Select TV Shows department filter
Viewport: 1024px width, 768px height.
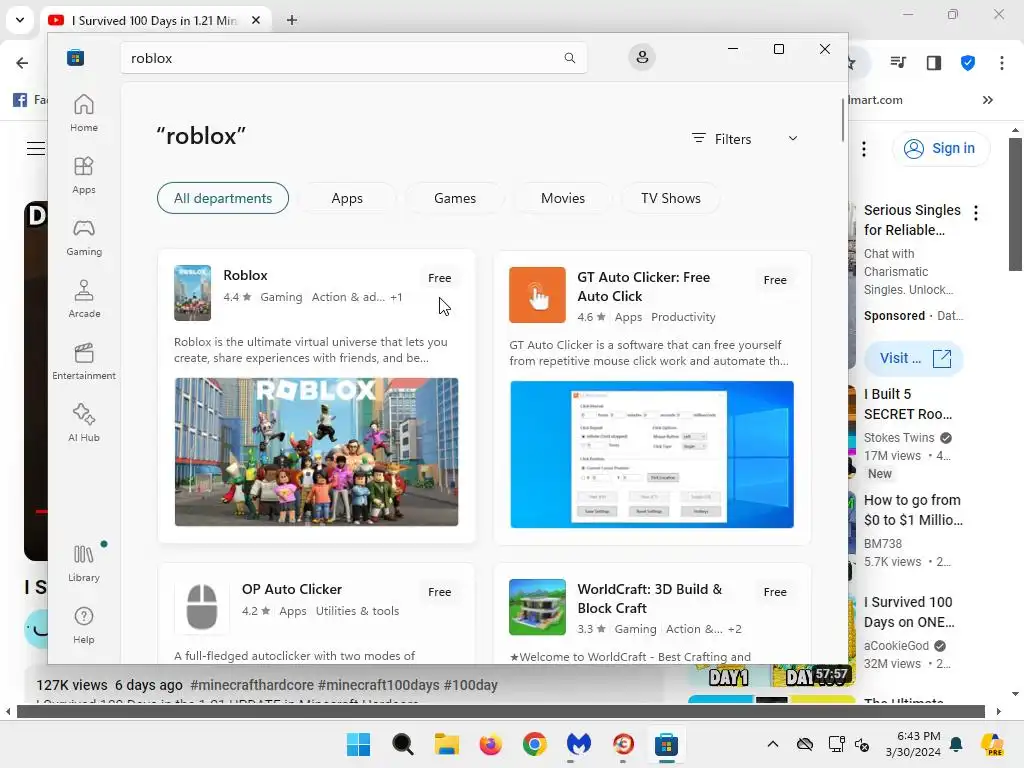click(671, 198)
